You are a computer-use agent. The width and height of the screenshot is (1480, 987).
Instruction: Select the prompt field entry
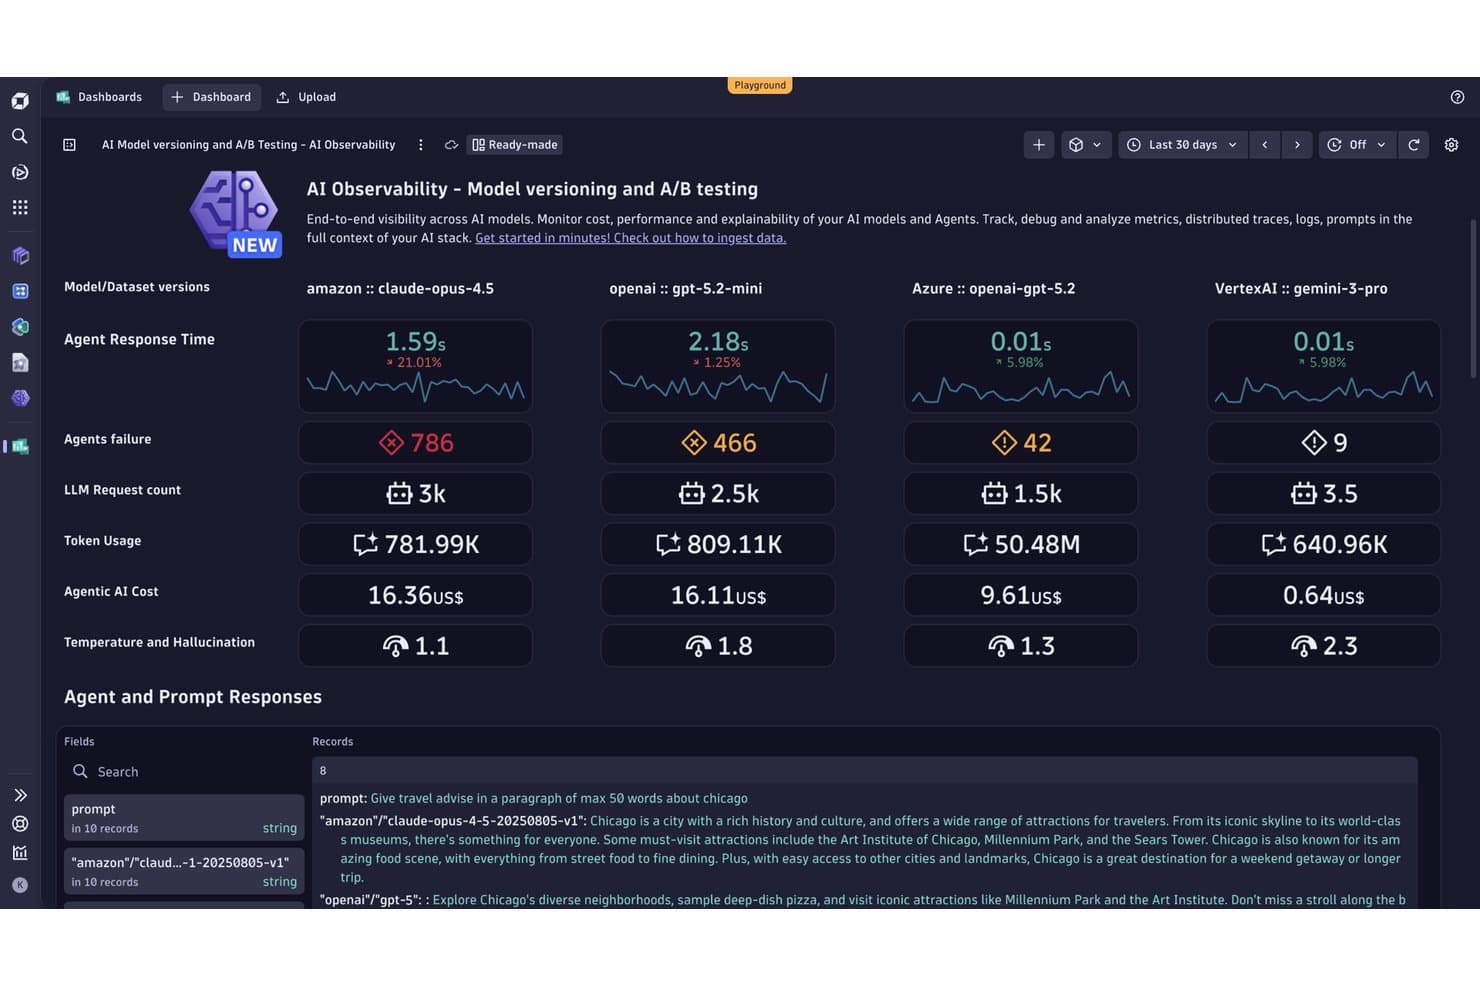pyautogui.click(x=184, y=818)
